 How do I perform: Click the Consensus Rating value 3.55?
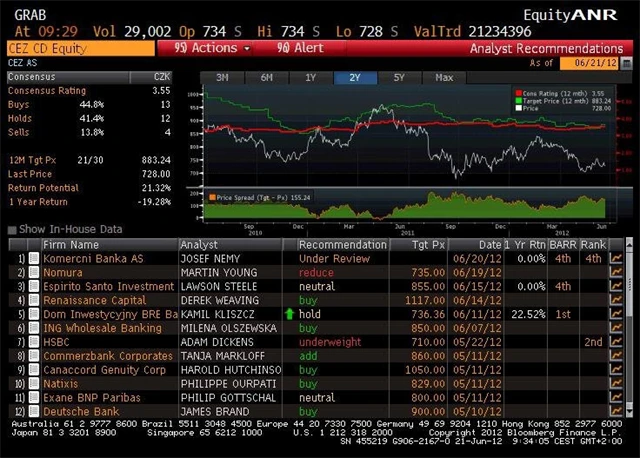tap(161, 91)
